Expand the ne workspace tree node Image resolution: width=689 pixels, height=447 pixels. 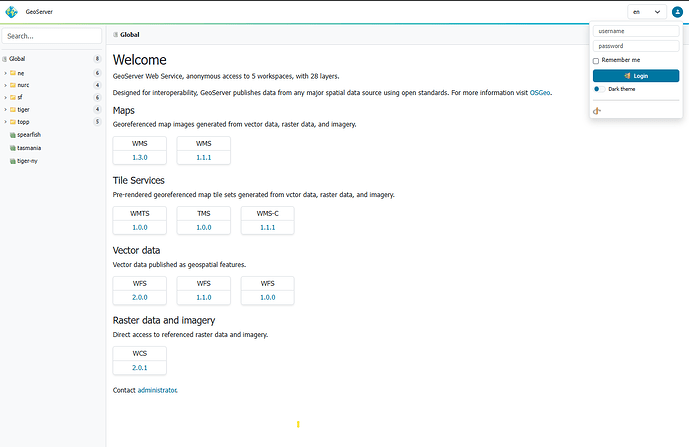(x=5, y=73)
